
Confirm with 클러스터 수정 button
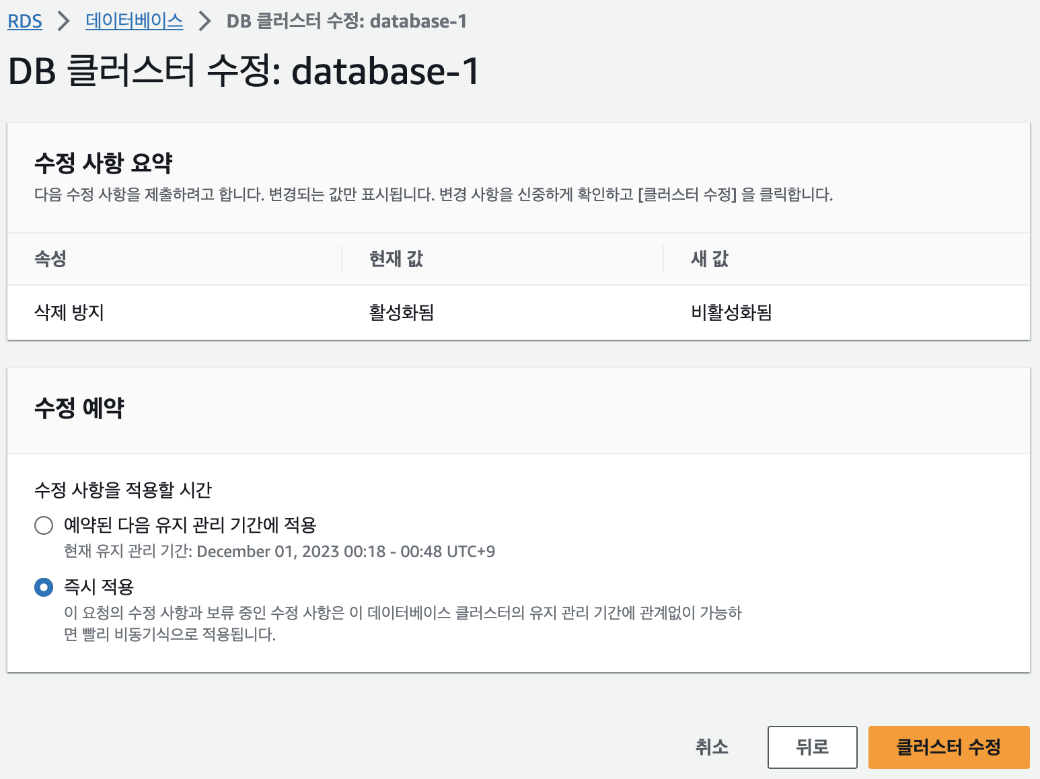[948, 747]
